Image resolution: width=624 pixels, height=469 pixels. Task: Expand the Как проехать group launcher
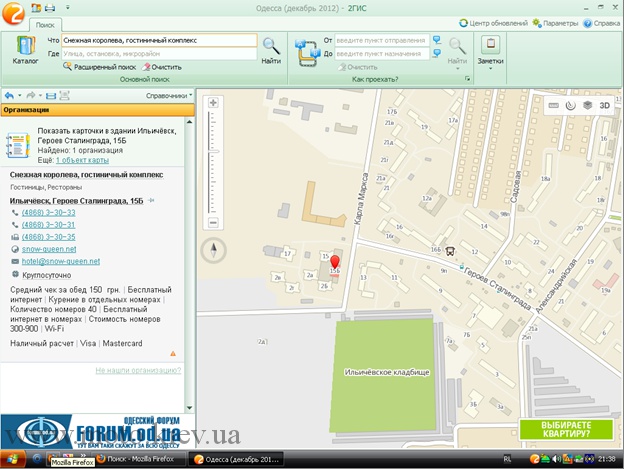pos(467,78)
